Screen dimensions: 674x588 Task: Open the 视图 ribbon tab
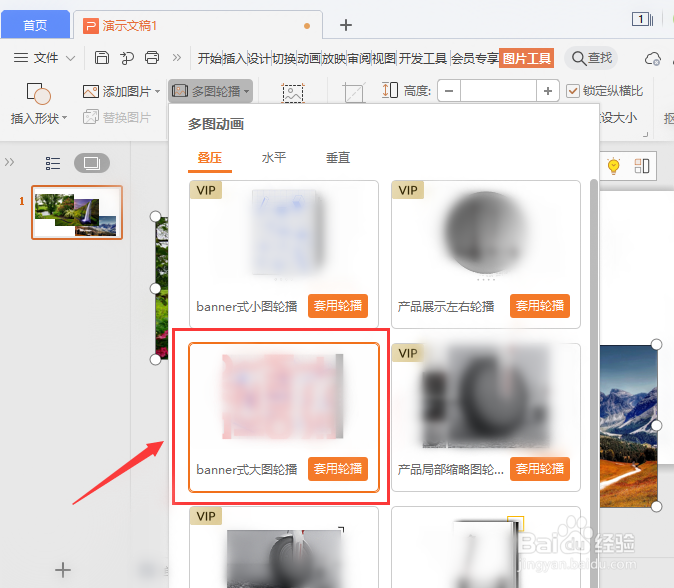[383, 58]
